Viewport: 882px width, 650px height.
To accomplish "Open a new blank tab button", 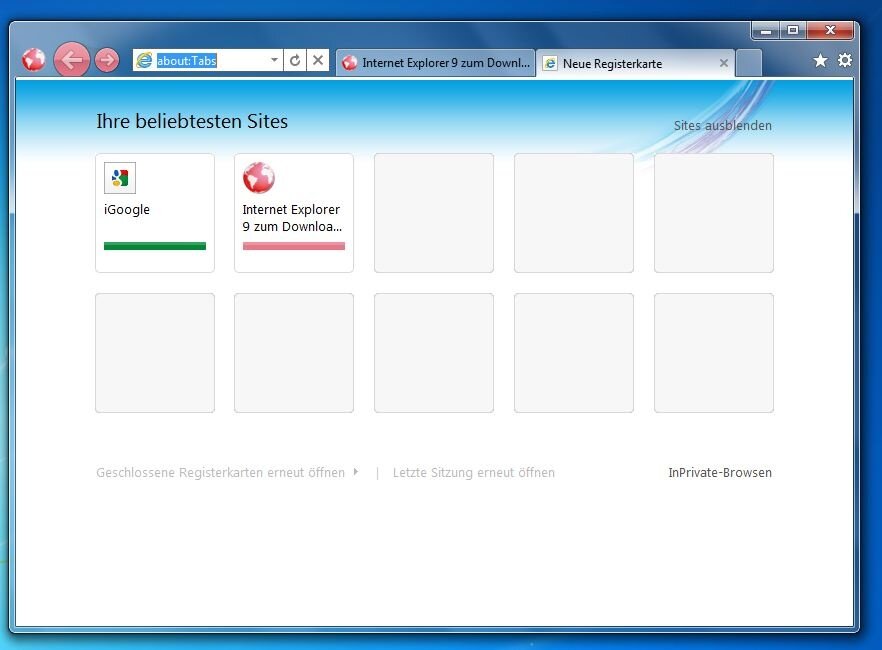I will [748, 63].
